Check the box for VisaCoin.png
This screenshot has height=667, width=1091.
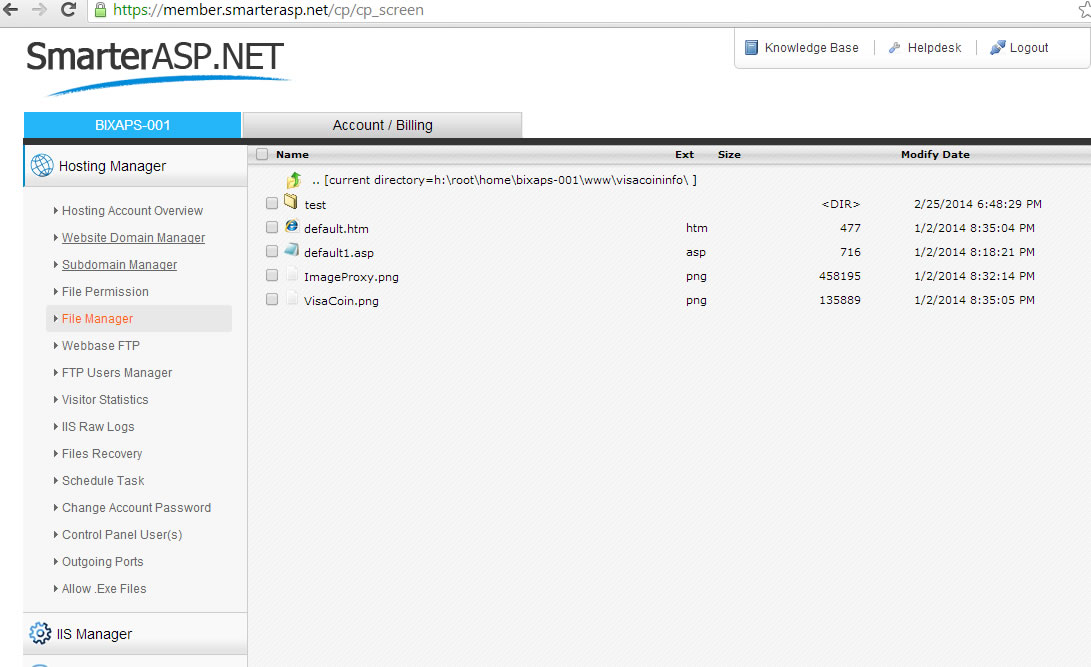[x=272, y=299]
